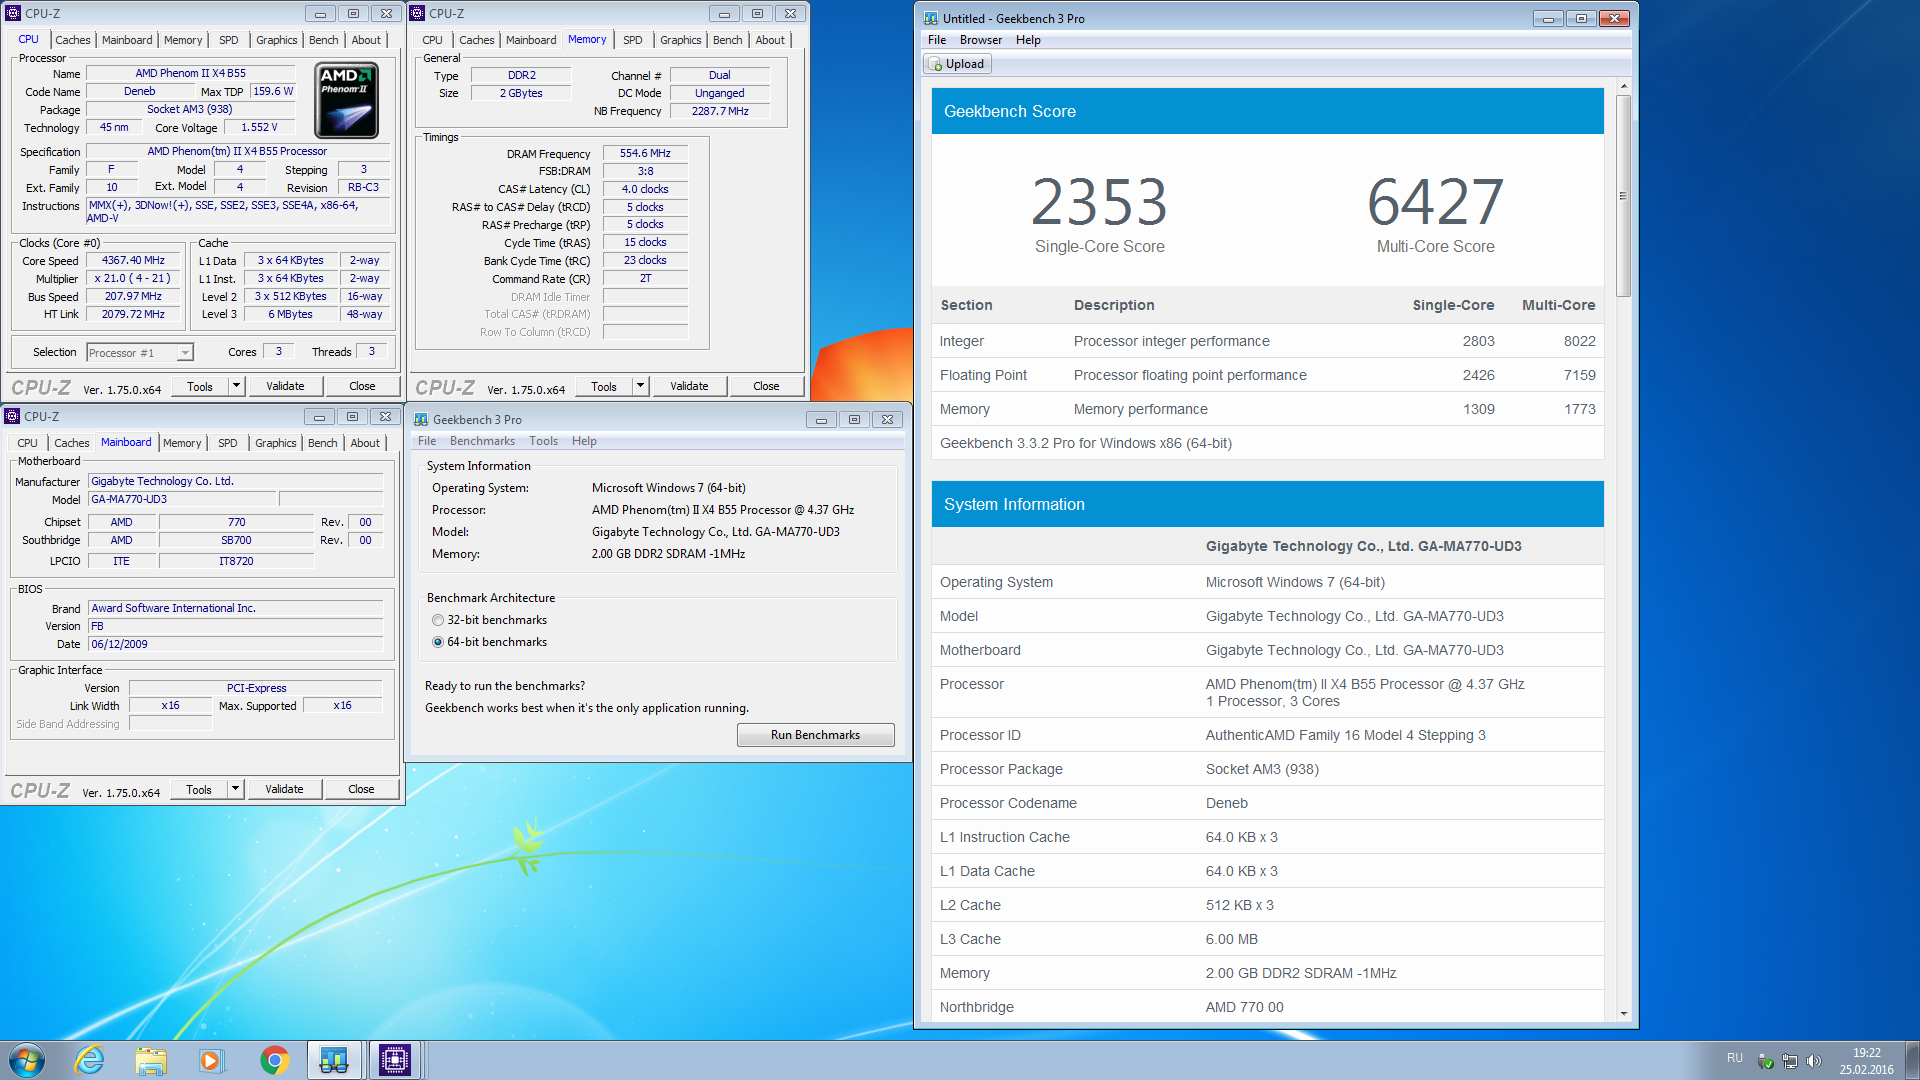This screenshot has width=1920, height=1080.
Task: Click the Multi-Core Score 6427
Action: [x=1435, y=202]
